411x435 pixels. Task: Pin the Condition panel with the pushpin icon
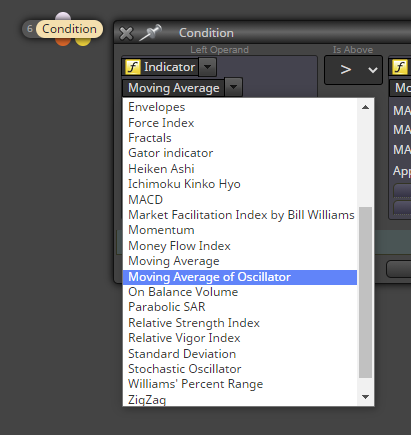tap(150, 33)
